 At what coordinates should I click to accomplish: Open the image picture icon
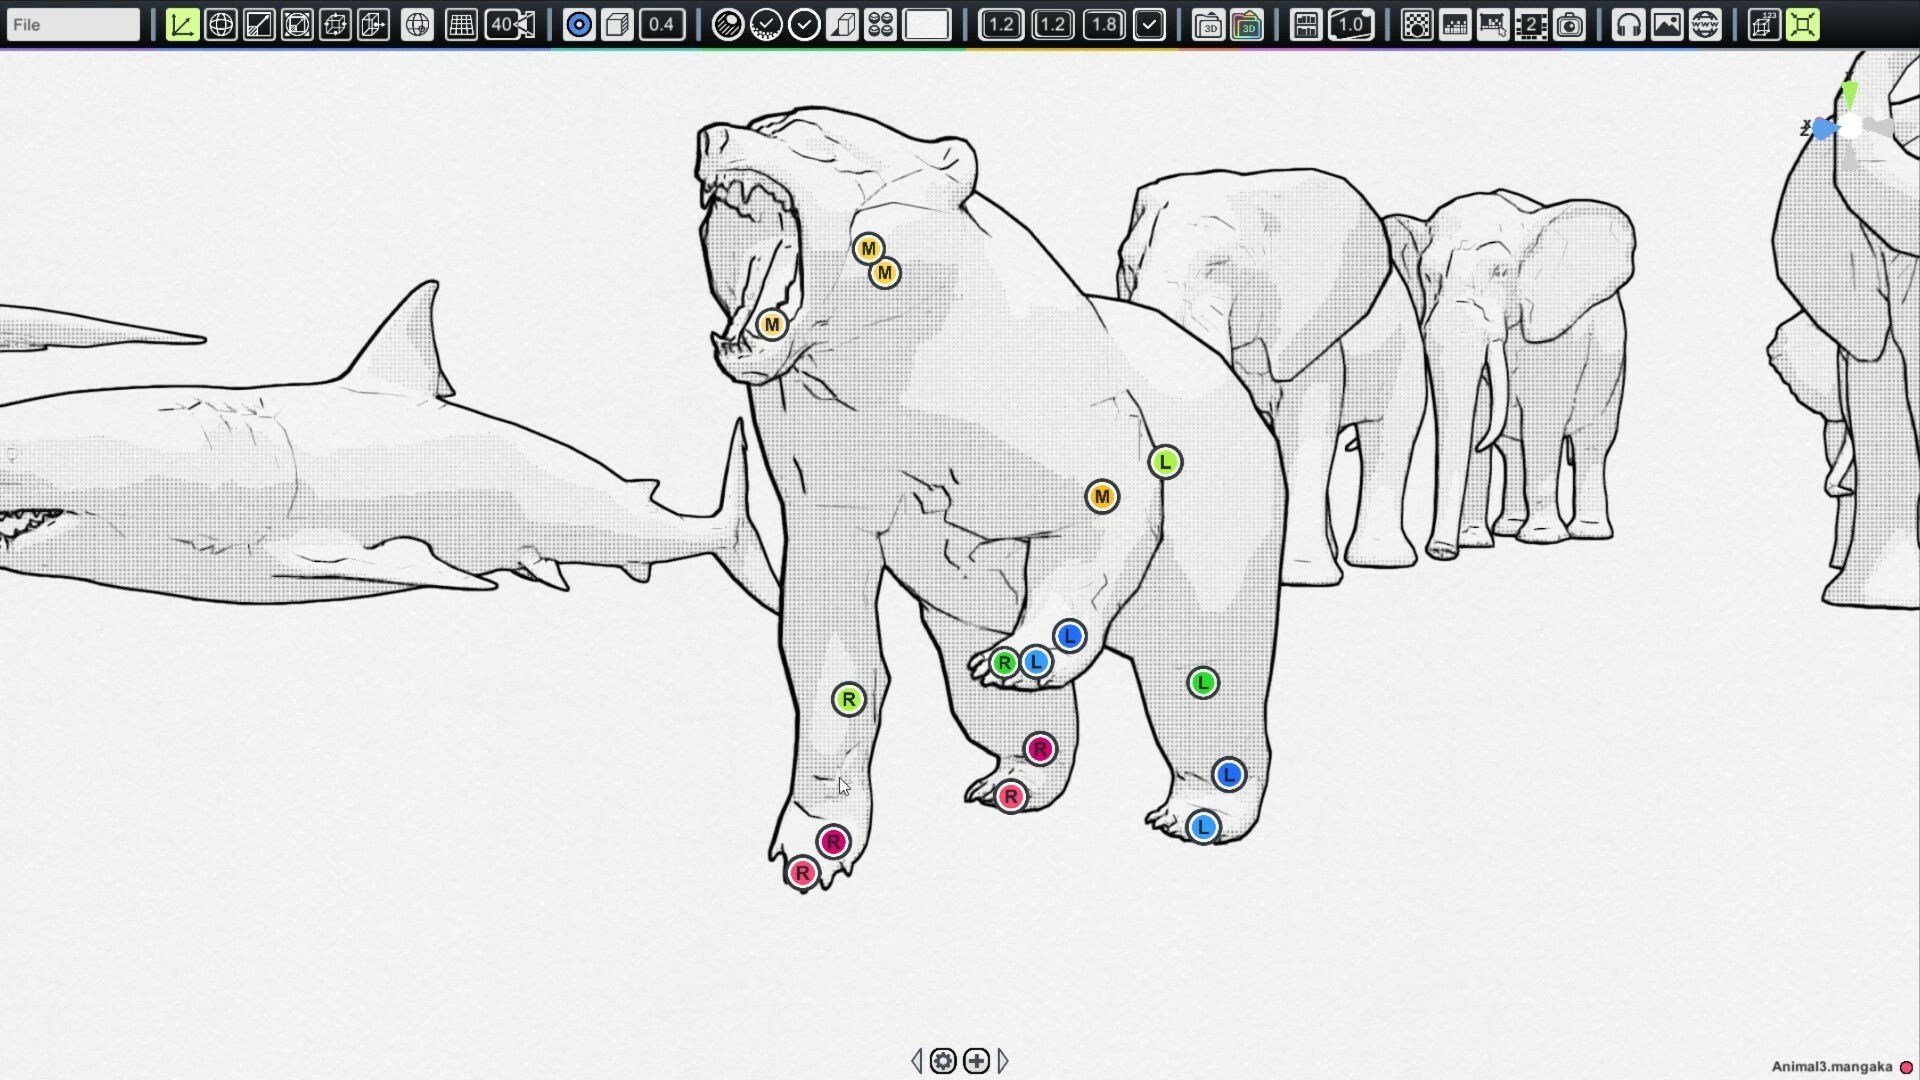[x=1667, y=24]
